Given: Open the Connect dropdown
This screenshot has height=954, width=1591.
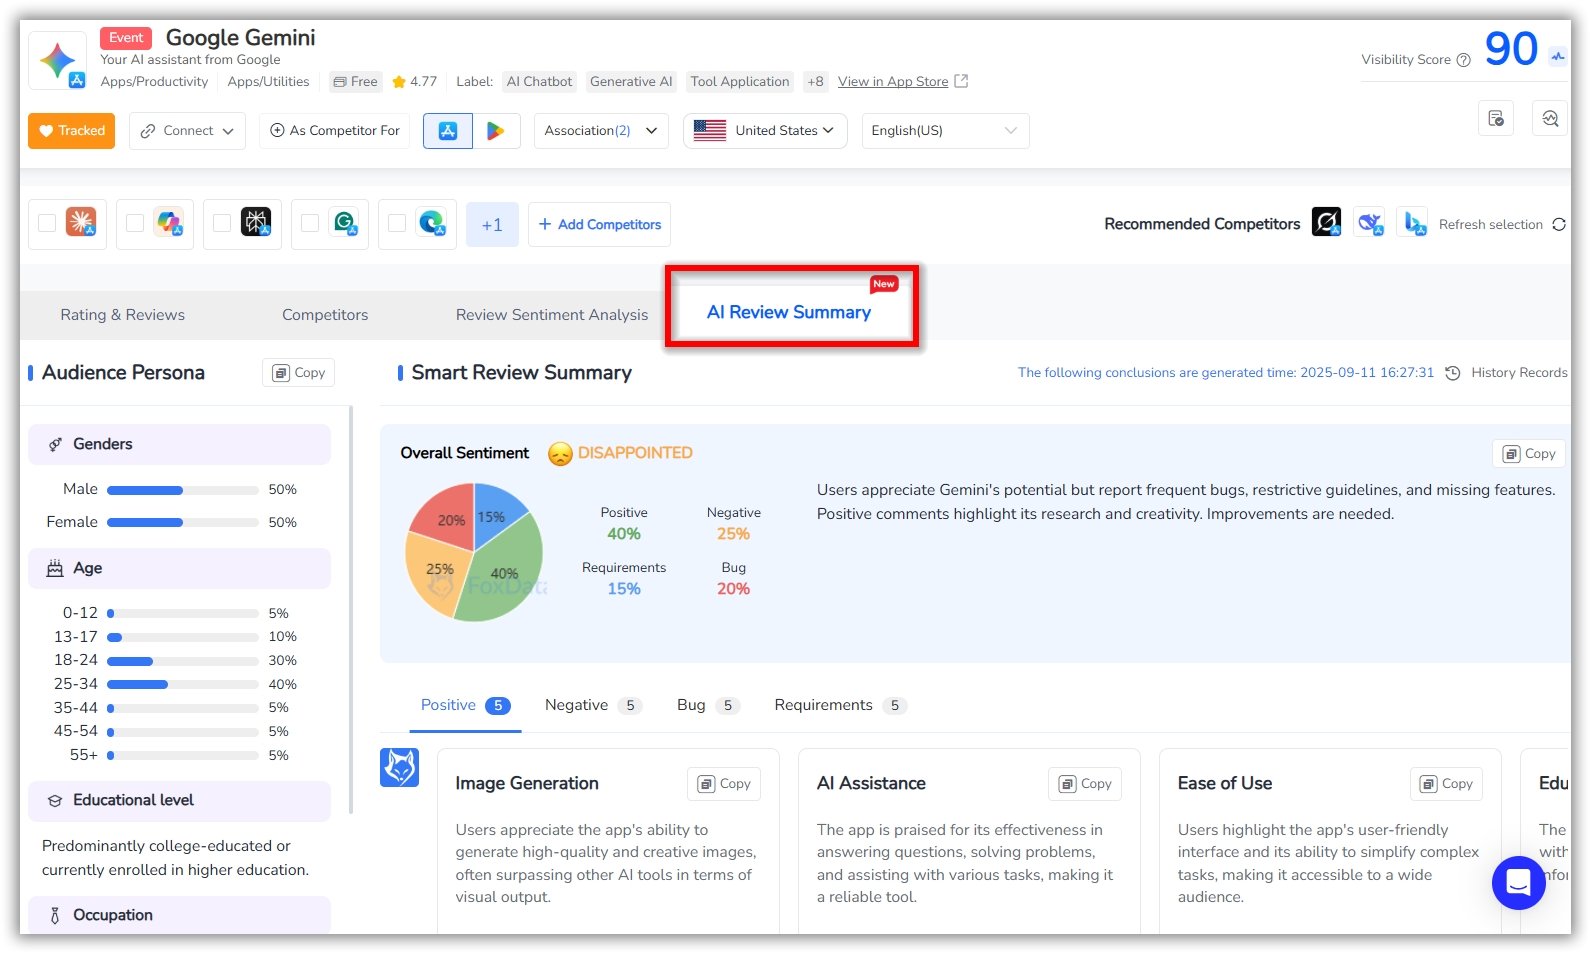Looking at the screenshot, I should (187, 131).
